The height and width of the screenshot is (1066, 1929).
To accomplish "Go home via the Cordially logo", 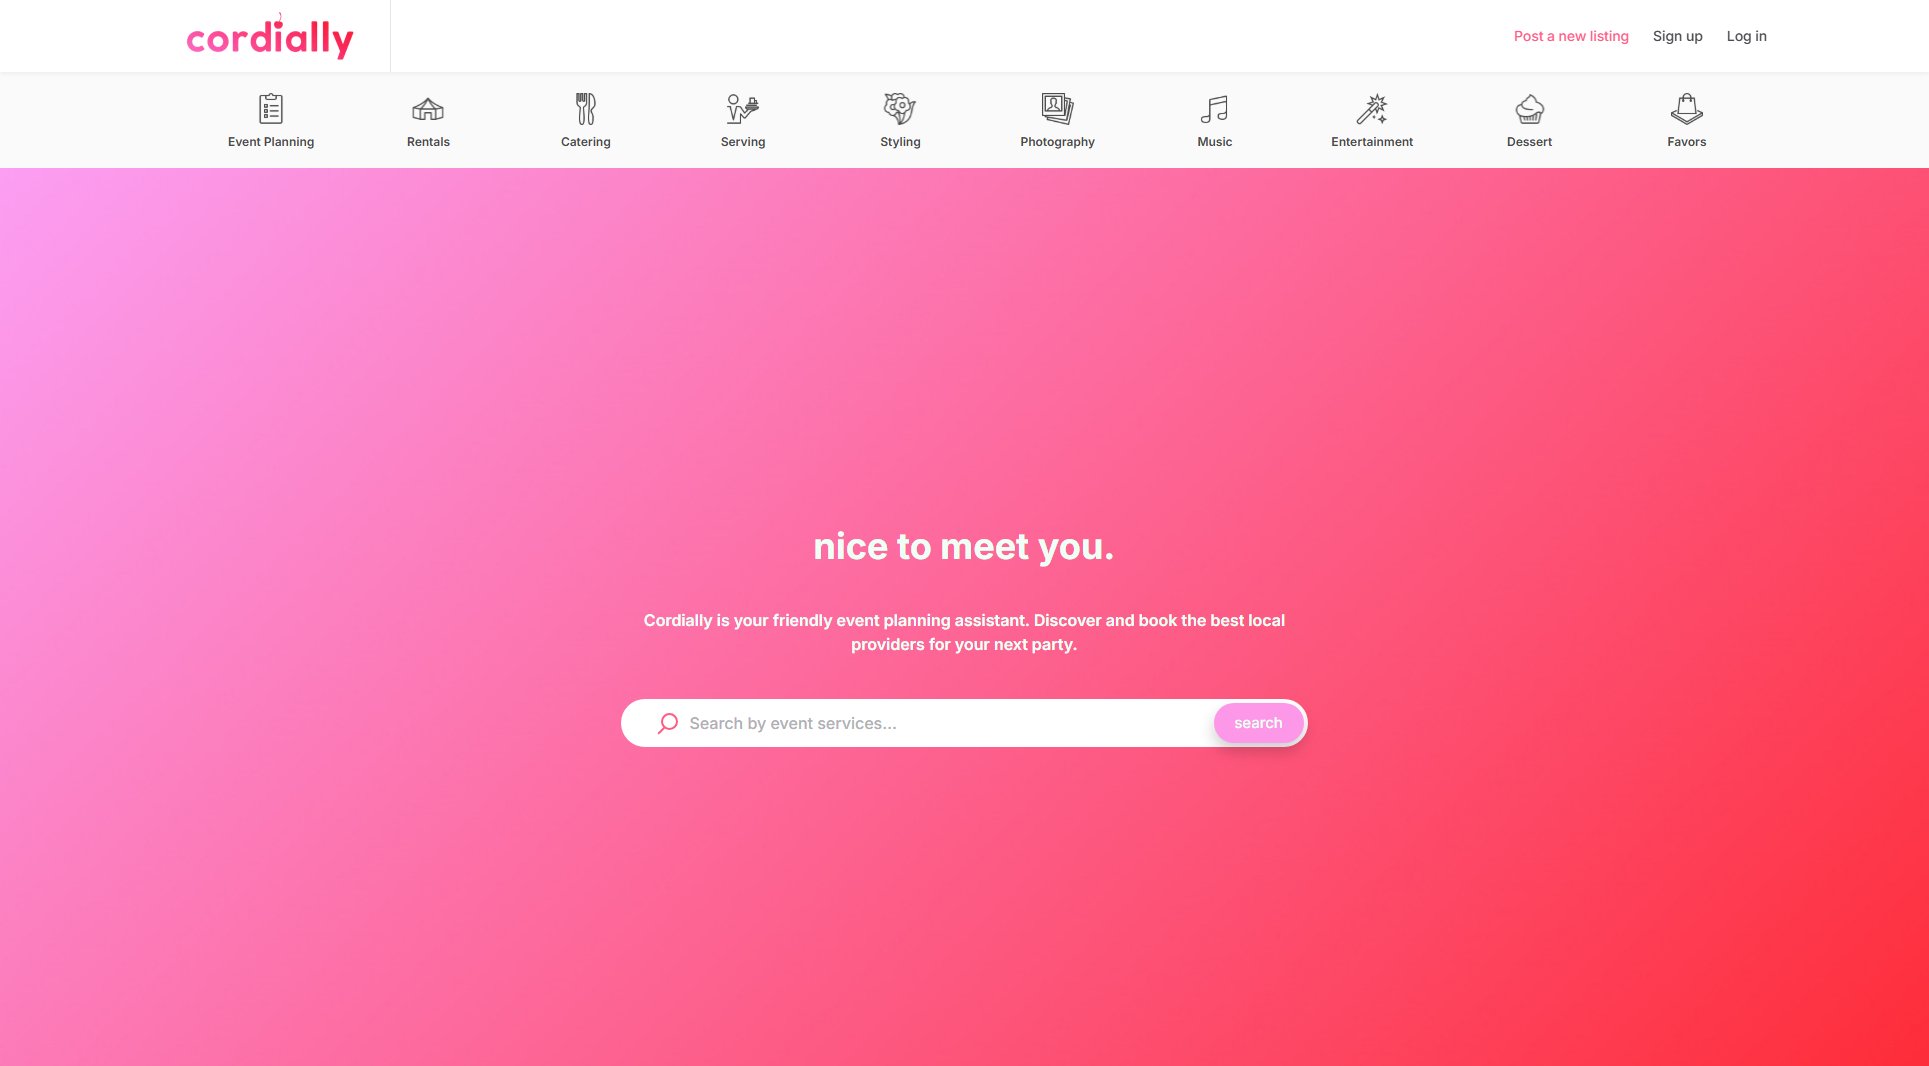I will point(270,37).
